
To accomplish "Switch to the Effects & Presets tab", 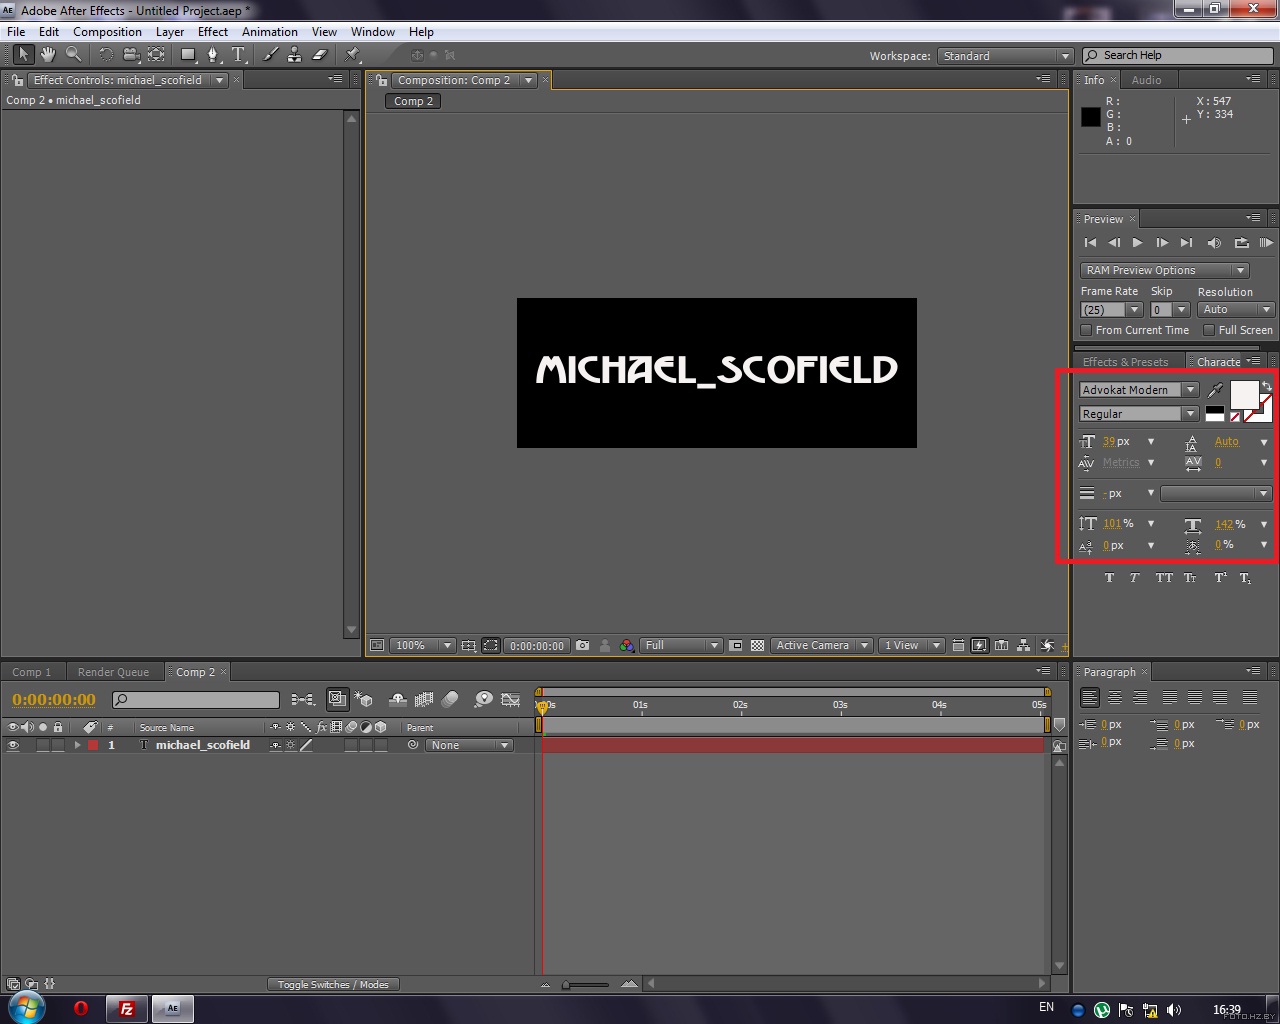I will pyautogui.click(x=1126, y=362).
